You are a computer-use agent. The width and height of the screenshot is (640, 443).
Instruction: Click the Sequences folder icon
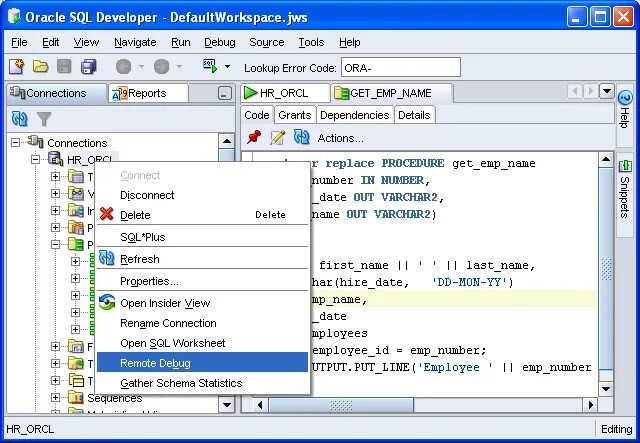point(76,397)
